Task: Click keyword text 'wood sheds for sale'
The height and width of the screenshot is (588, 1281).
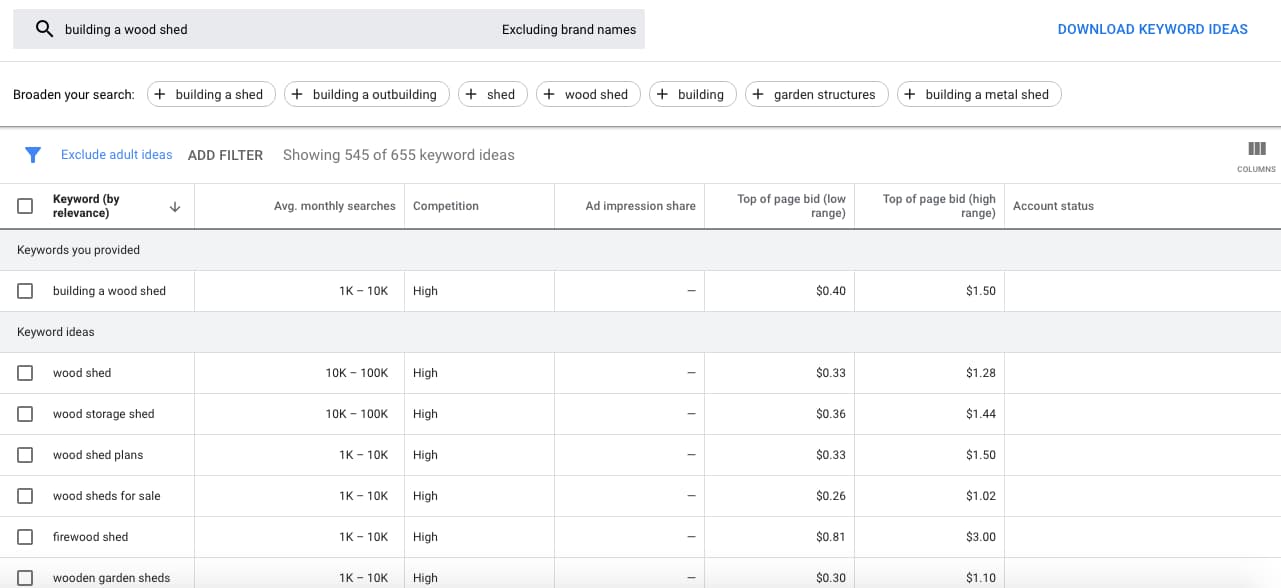Action: tap(107, 496)
